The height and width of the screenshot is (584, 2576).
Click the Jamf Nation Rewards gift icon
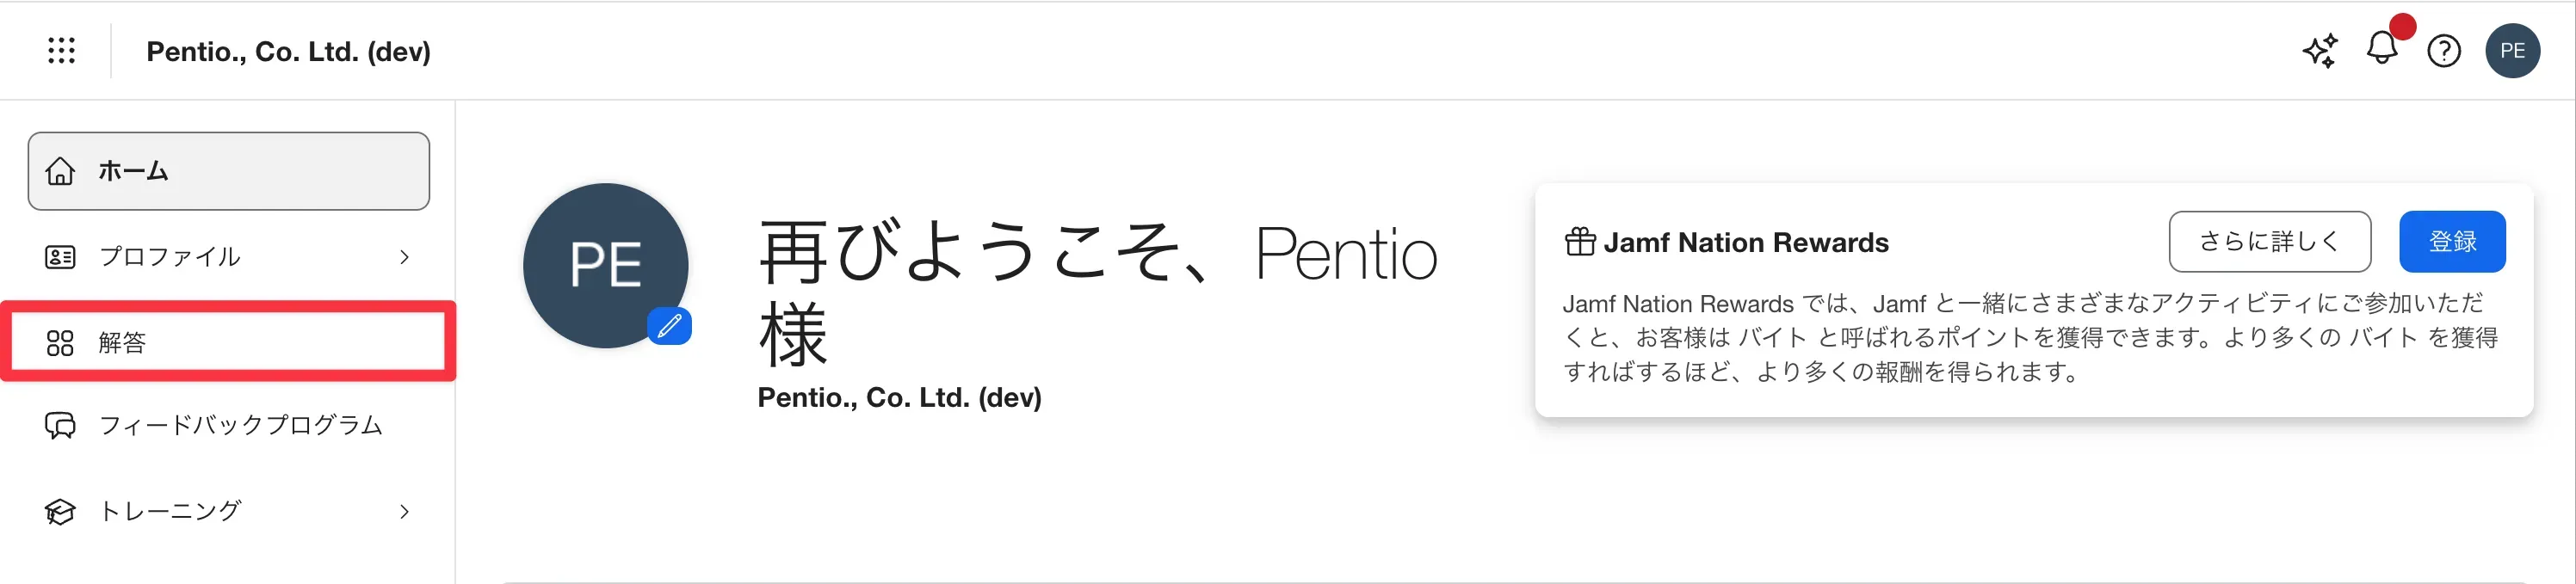point(1580,242)
